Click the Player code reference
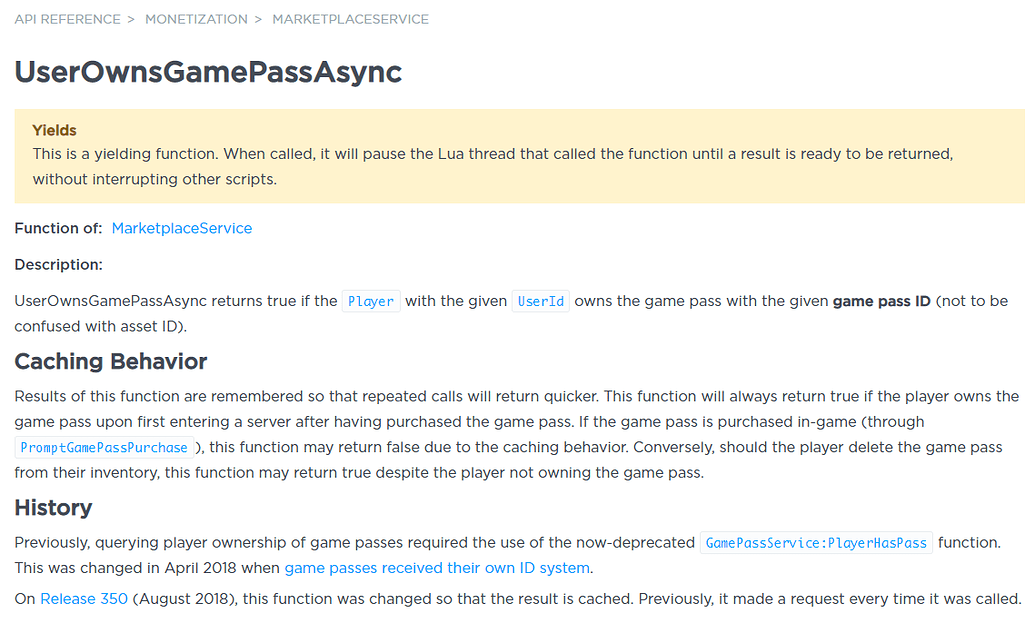 point(370,300)
